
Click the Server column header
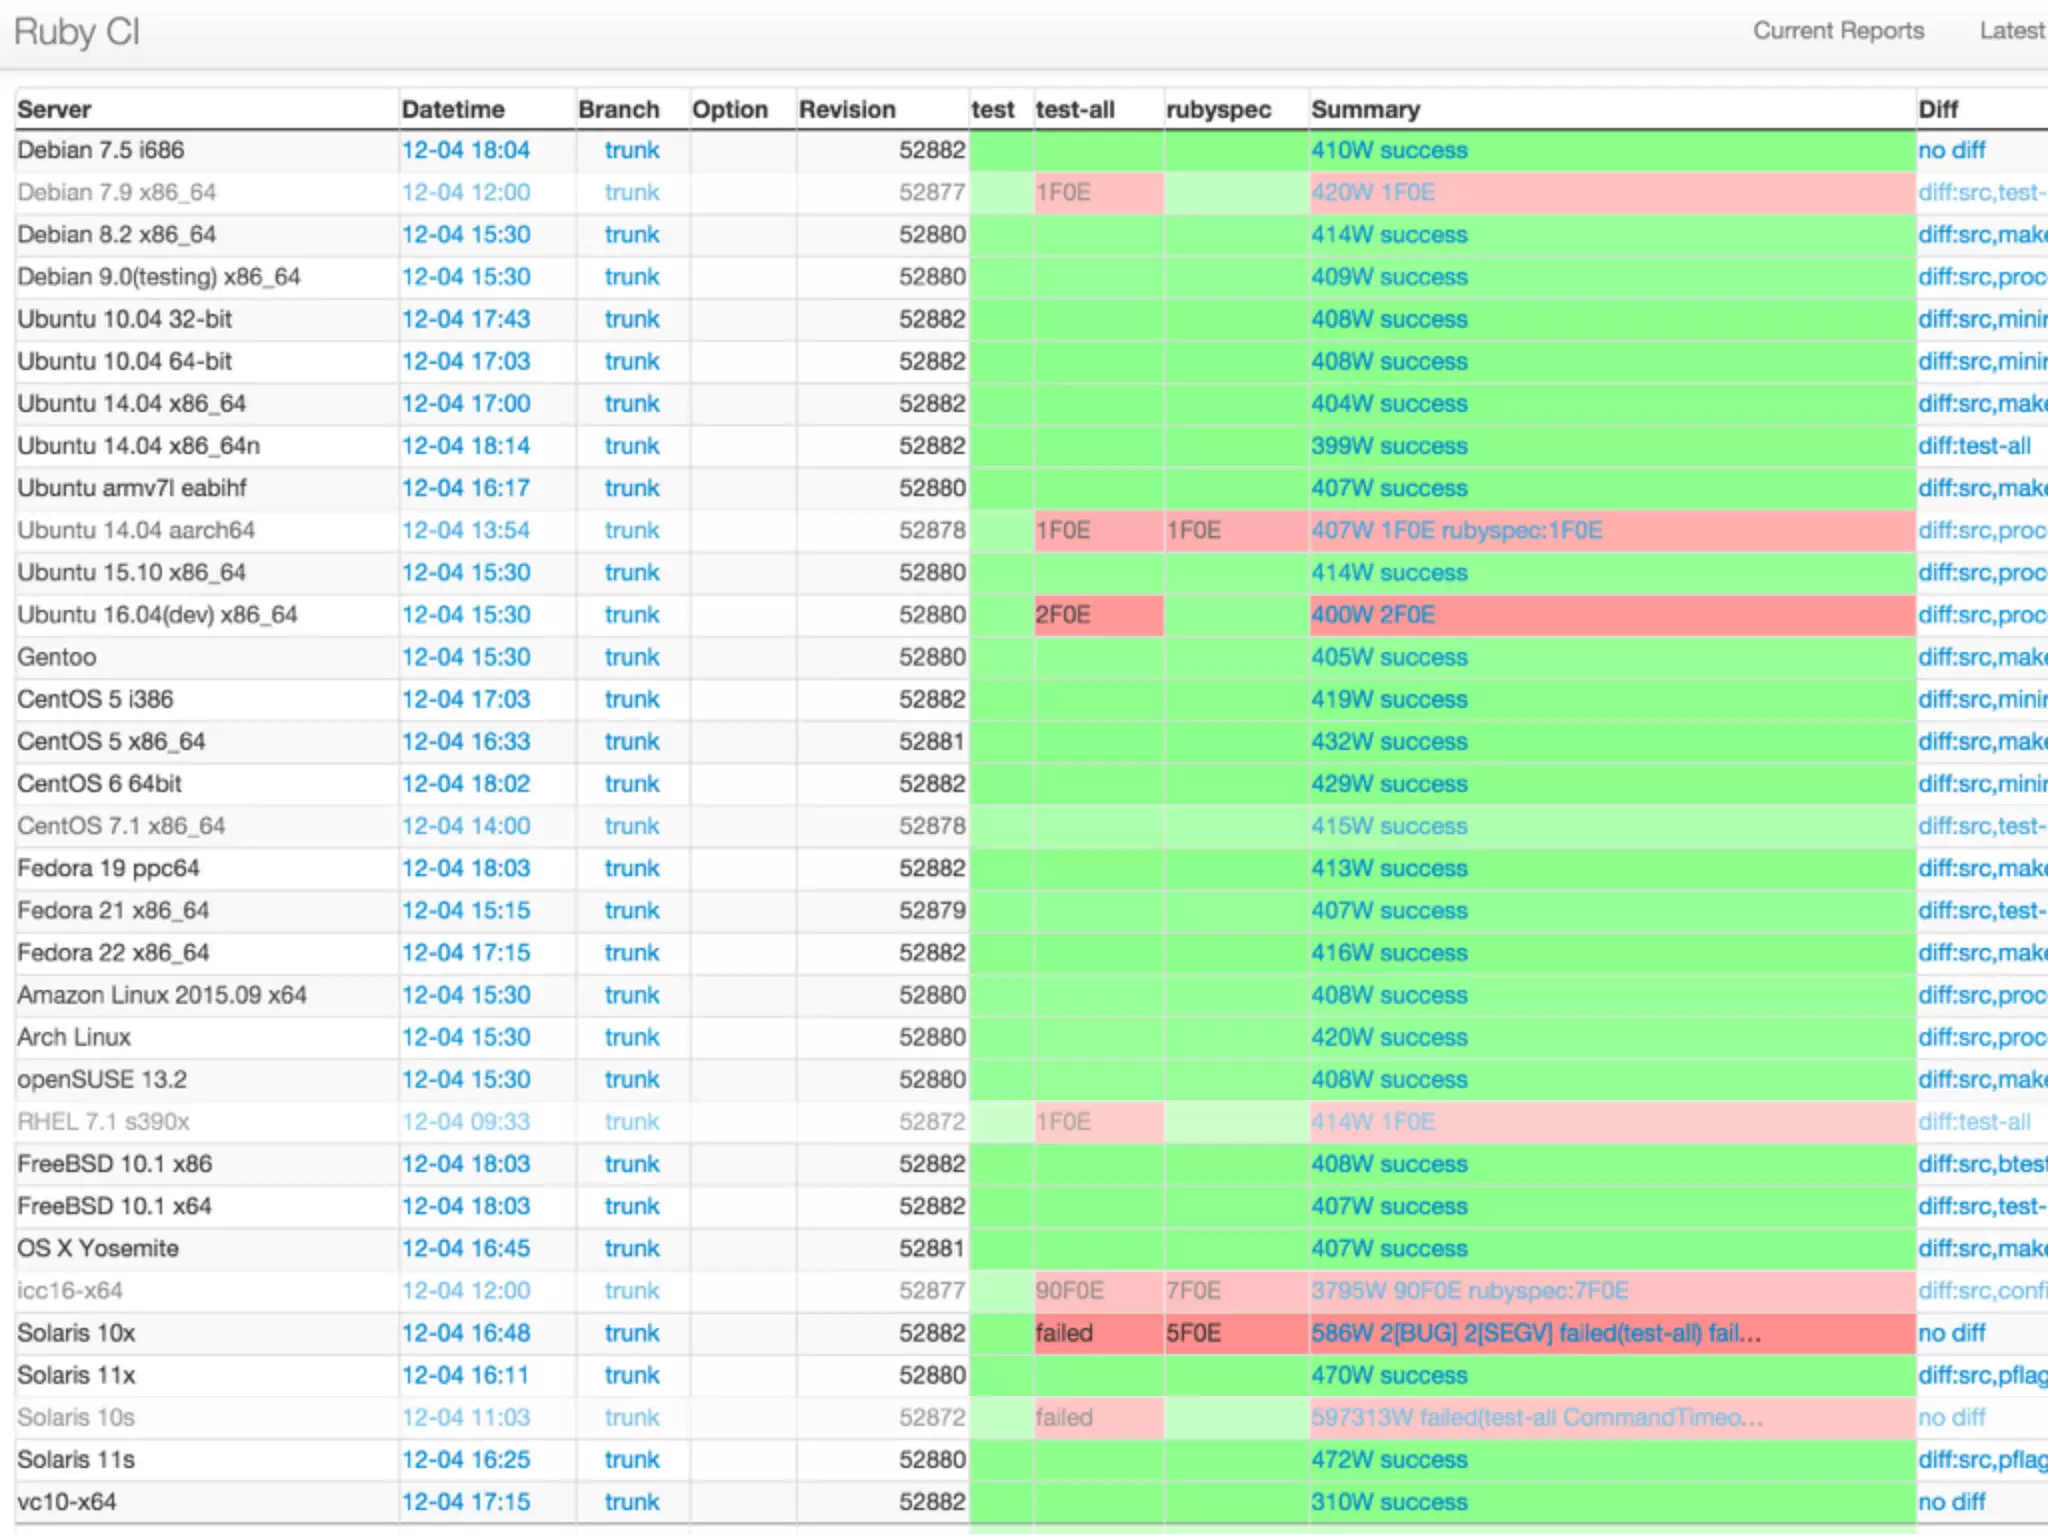click(54, 109)
